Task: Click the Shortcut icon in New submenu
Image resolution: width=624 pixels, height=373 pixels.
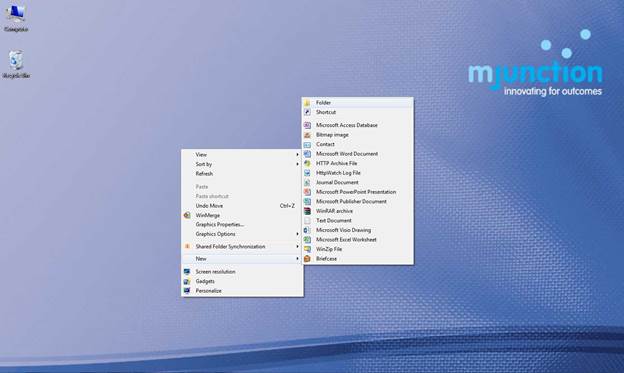Action: coord(307,112)
